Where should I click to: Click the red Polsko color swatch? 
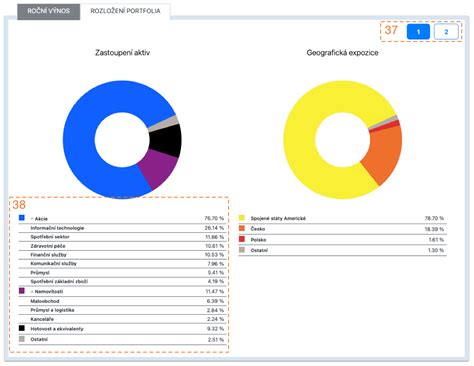[242, 239]
